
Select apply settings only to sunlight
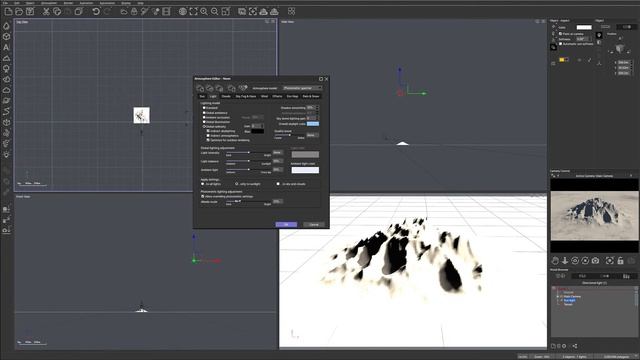pos(237,184)
